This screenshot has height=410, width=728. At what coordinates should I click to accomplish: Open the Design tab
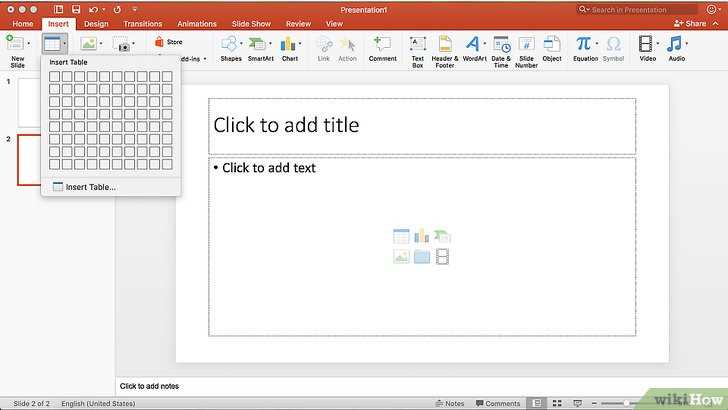pyautogui.click(x=96, y=24)
